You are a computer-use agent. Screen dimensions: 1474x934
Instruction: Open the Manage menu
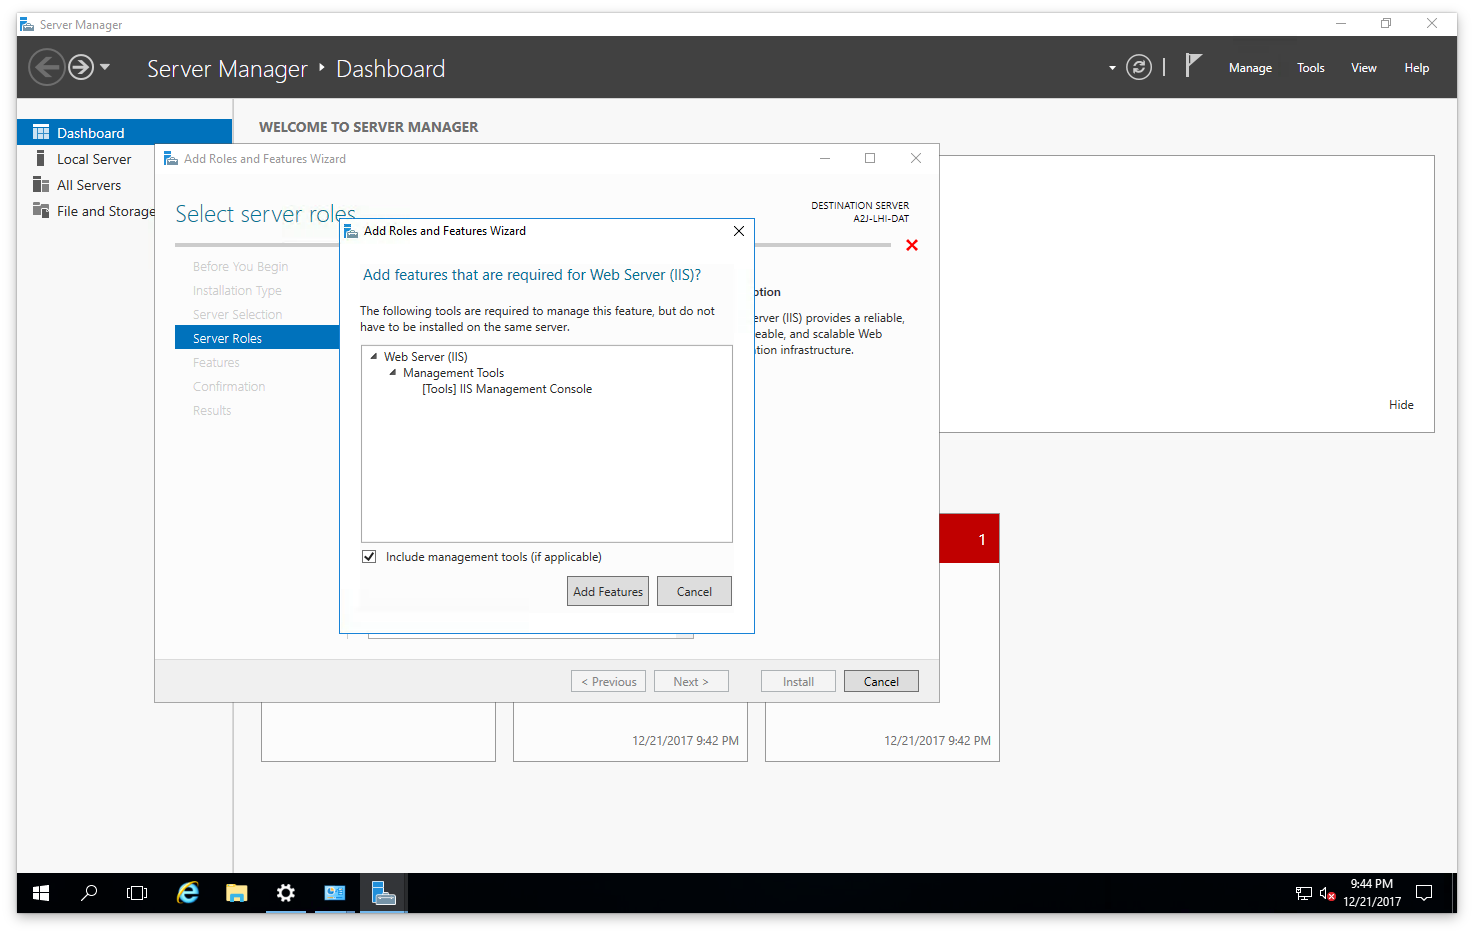coord(1250,68)
